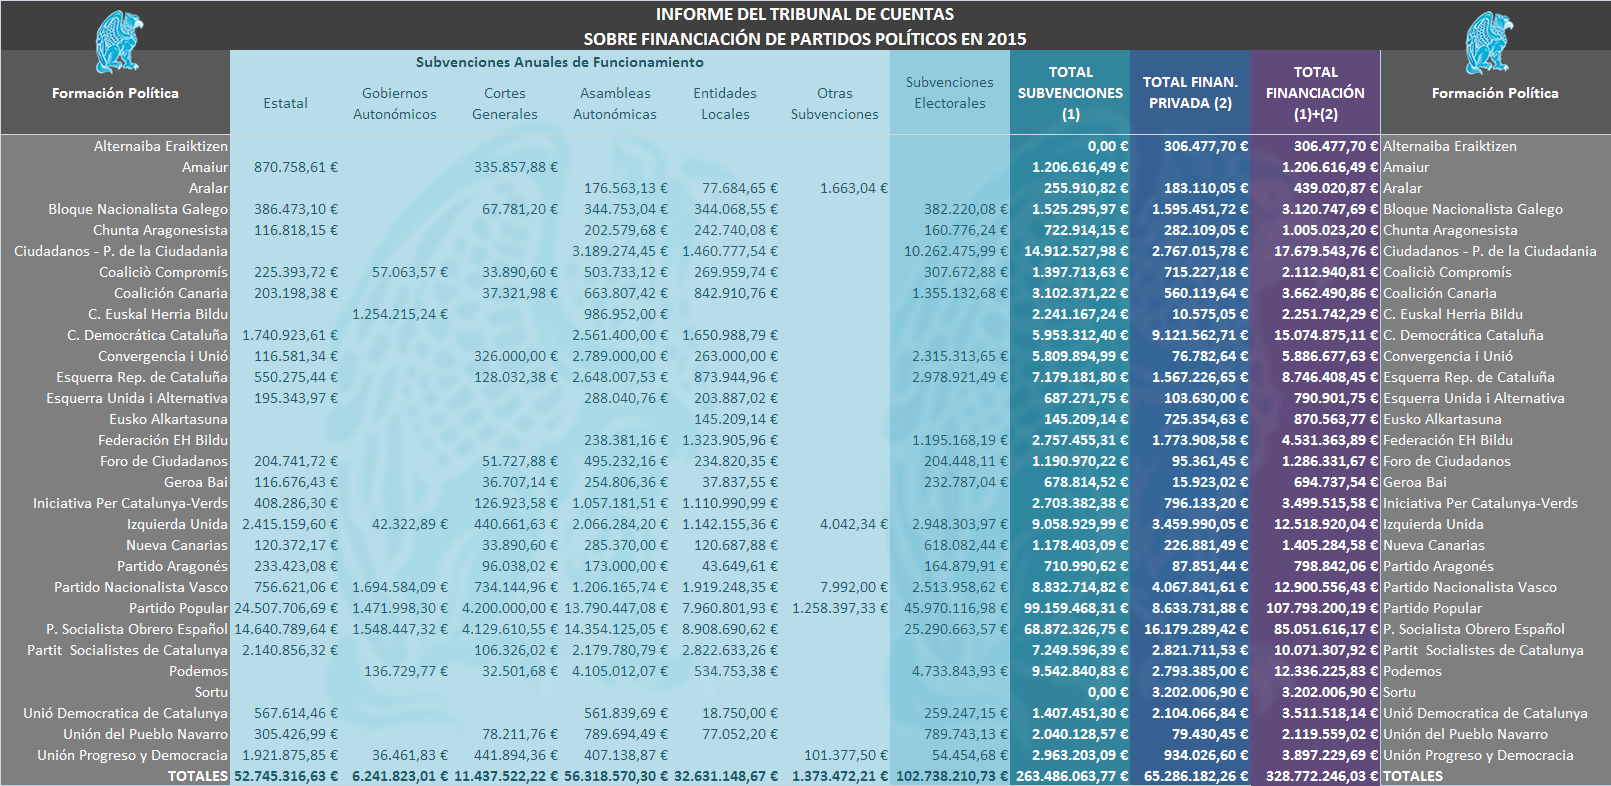Click Partido Popular's total financing 107.793.200,19 €
This screenshot has height=786, width=1611.
(x=1322, y=608)
